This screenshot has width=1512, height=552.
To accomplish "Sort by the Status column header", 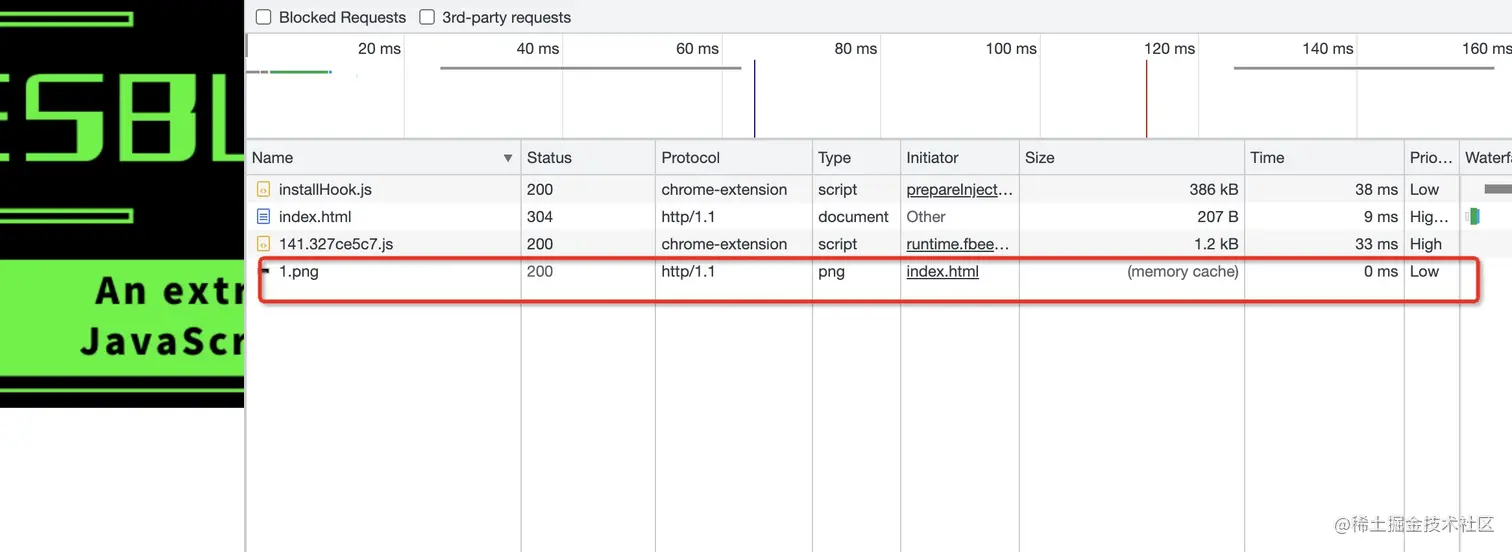I will [587, 157].
